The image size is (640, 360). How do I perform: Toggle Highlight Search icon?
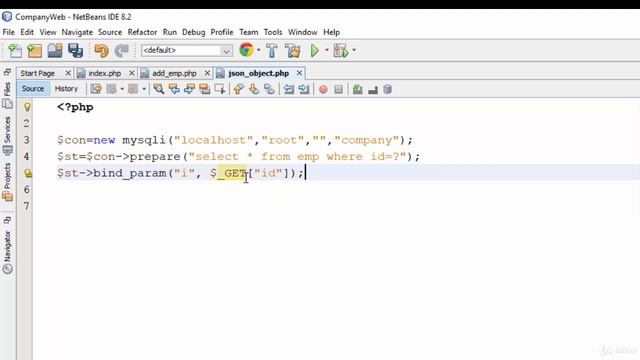(x=204, y=89)
